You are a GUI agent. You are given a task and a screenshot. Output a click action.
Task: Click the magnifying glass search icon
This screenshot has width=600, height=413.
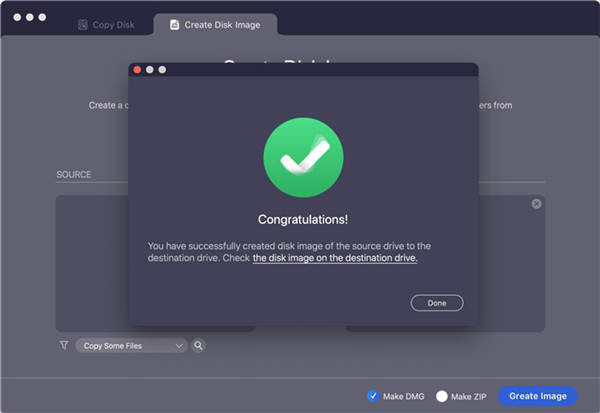pos(198,345)
